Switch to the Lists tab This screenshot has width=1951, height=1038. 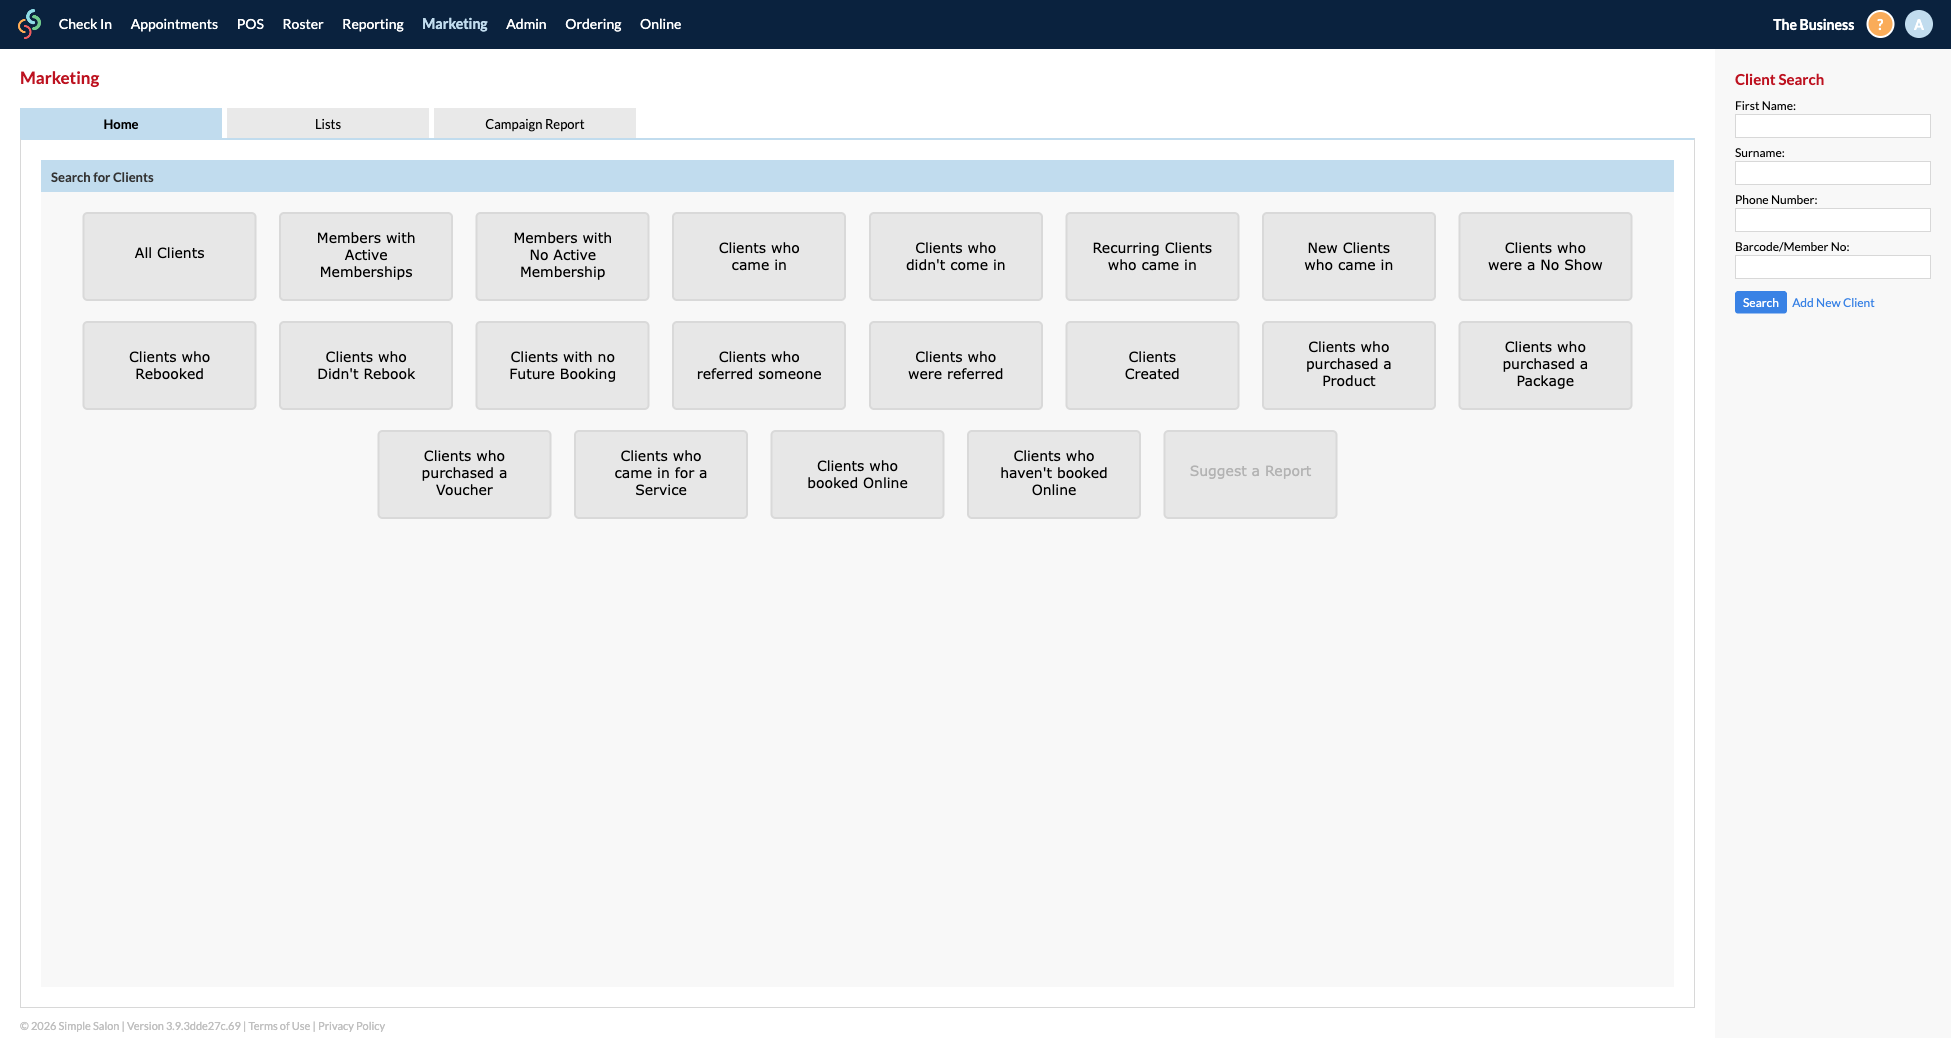click(x=327, y=123)
